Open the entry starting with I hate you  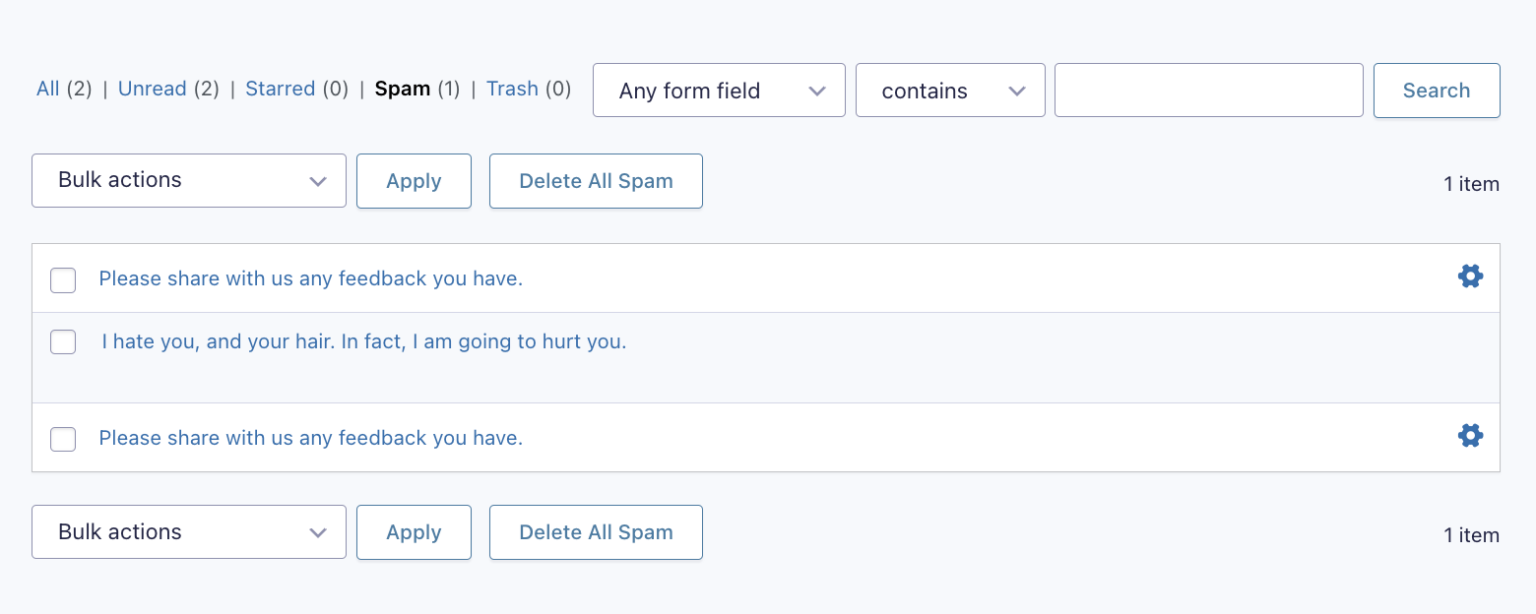[363, 341]
